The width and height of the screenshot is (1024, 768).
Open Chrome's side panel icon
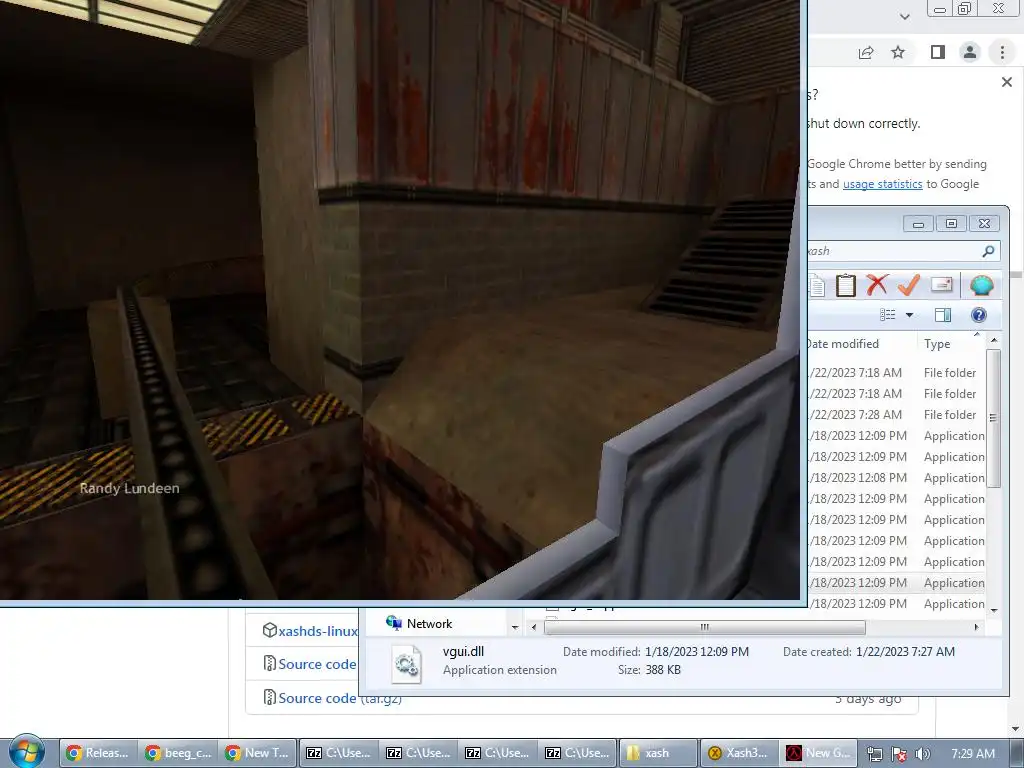coord(938,52)
